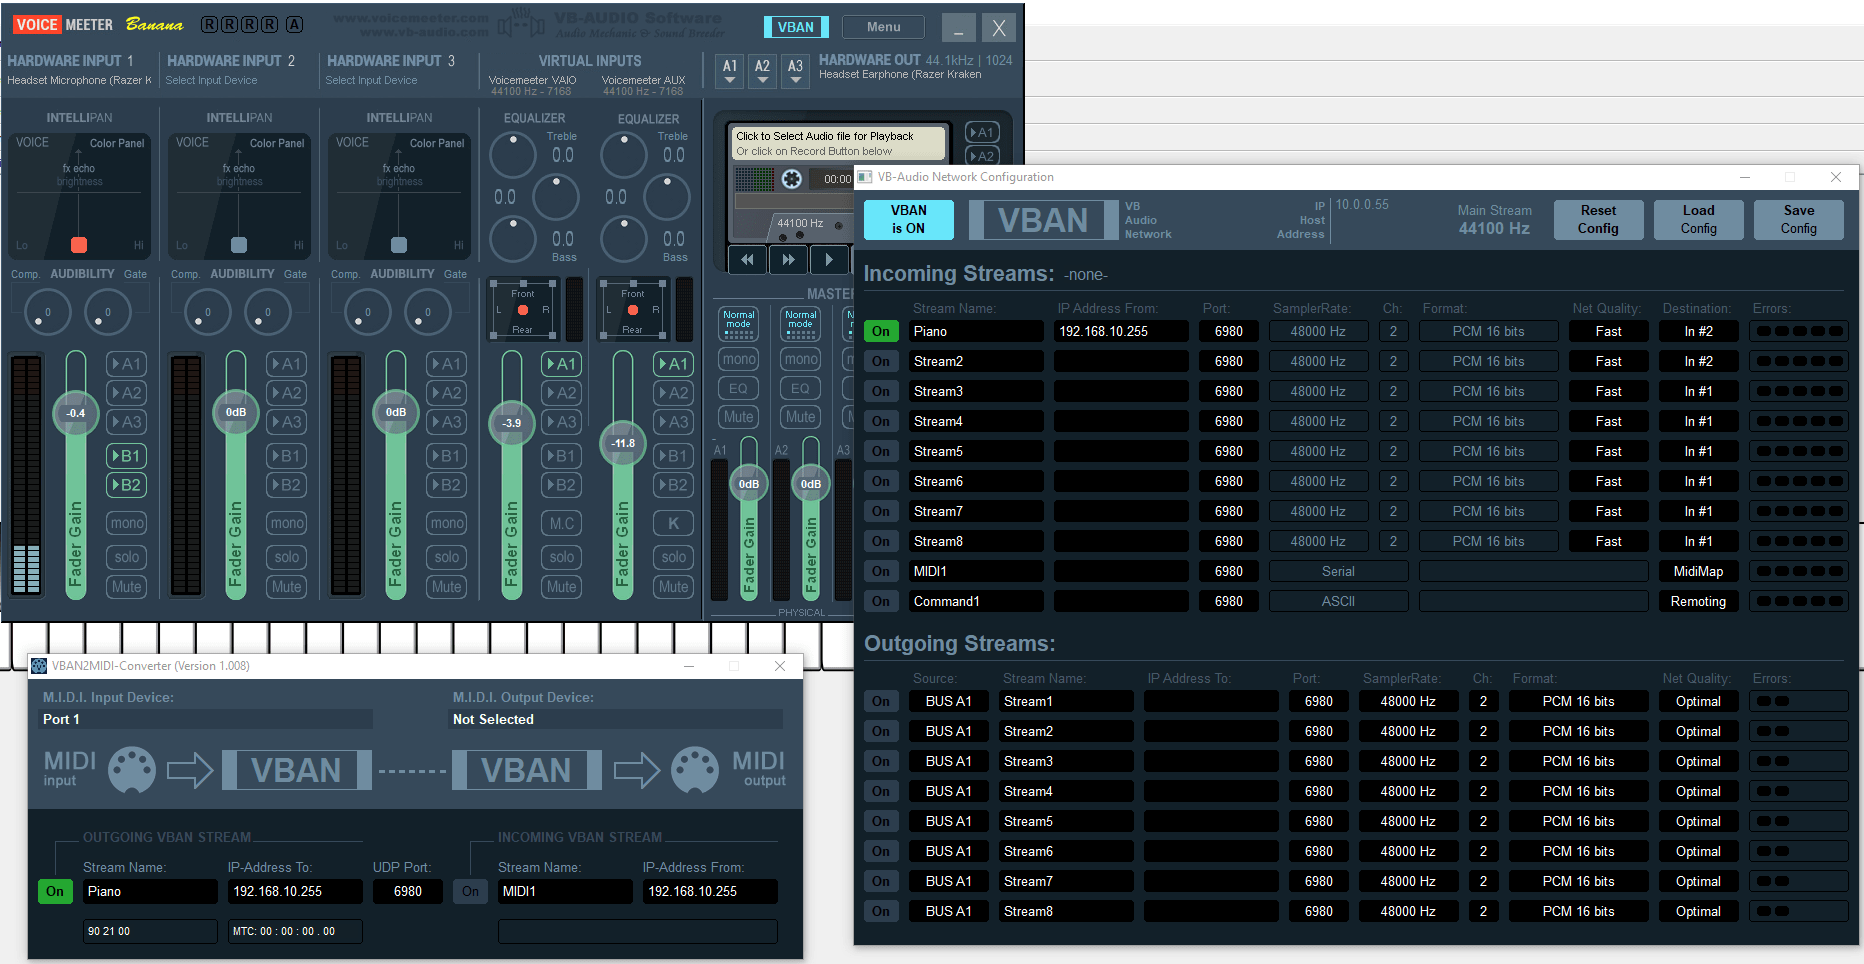The height and width of the screenshot is (964, 1864).
Task: Click the VAIO Front/Rear surround panner
Action: [x=522, y=310]
